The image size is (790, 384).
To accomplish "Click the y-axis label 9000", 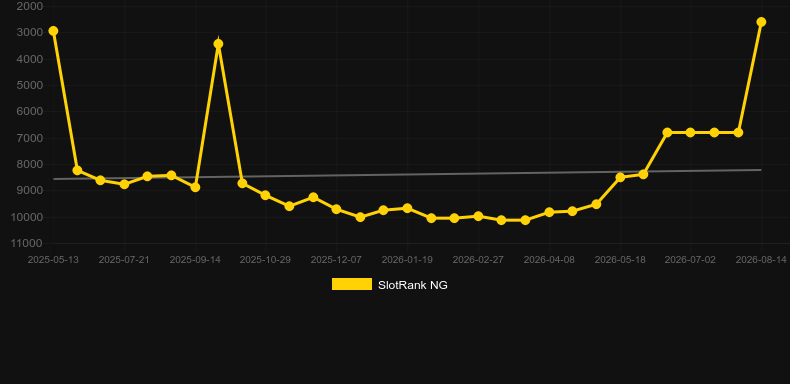I will pos(30,190).
